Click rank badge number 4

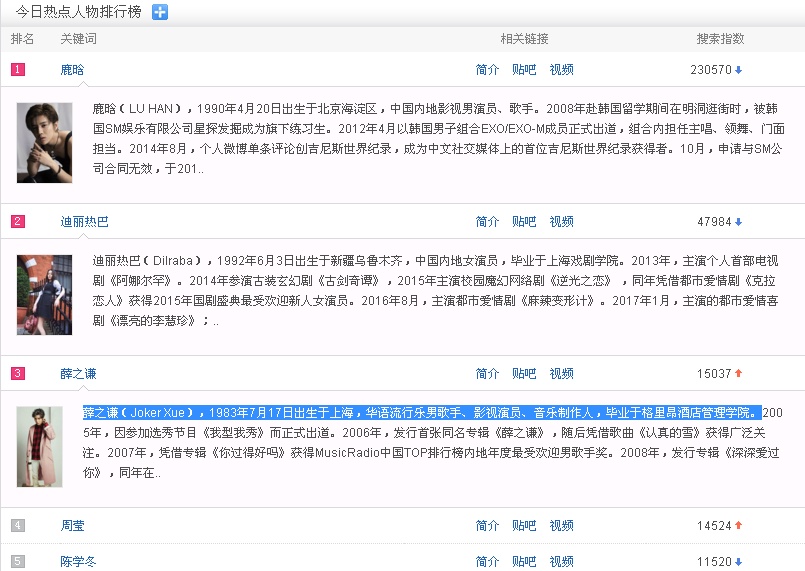pyautogui.click(x=18, y=525)
